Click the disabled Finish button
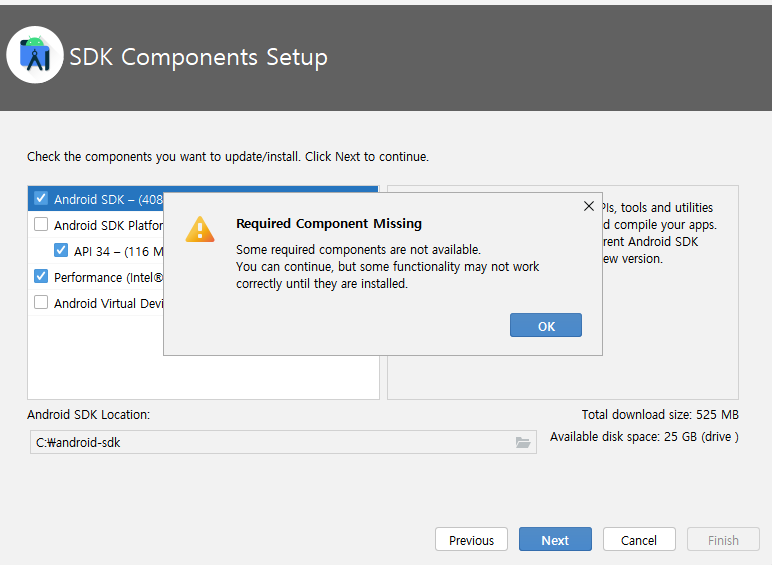772x565 pixels. pos(723,540)
